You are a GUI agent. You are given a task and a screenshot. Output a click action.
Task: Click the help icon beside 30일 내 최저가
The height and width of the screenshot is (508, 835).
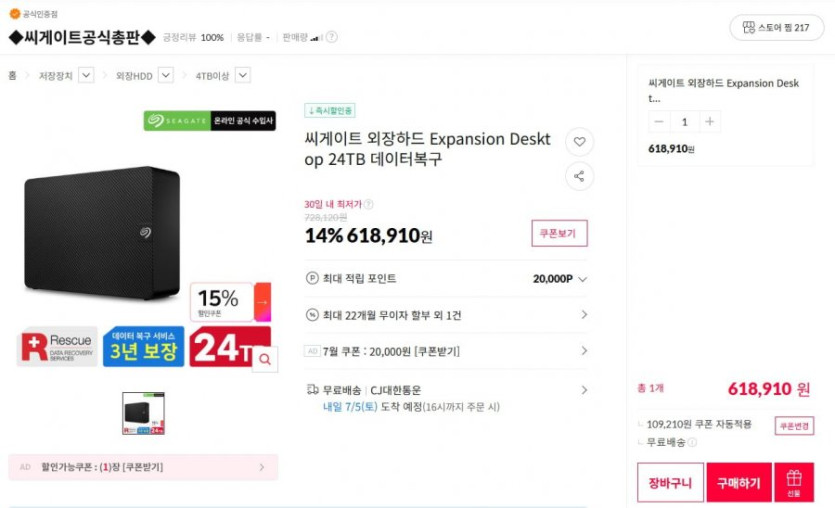pos(368,204)
